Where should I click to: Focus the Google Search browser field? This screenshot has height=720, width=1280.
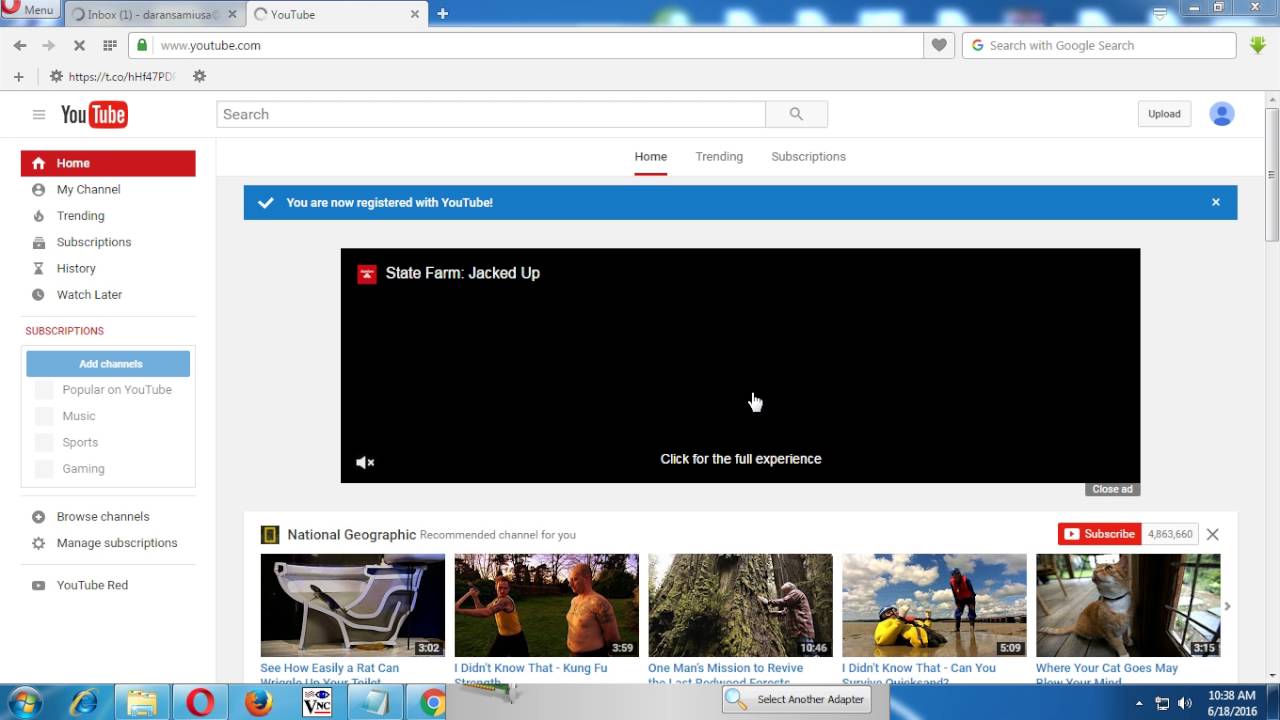coord(1099,45)
